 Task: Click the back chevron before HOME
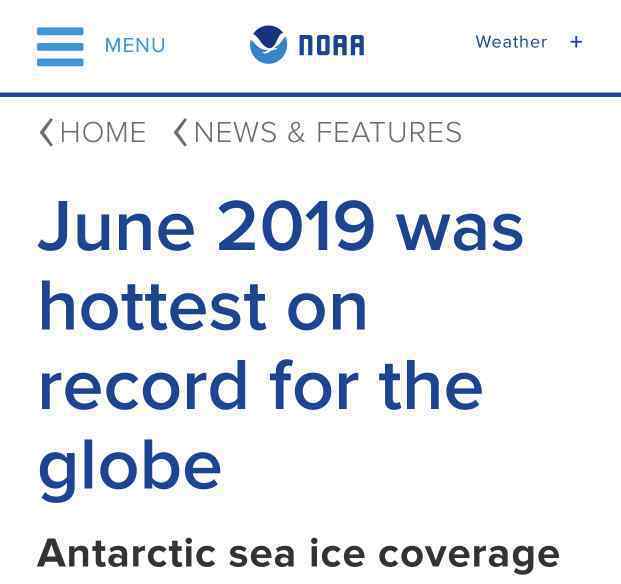tap(47, 132)
